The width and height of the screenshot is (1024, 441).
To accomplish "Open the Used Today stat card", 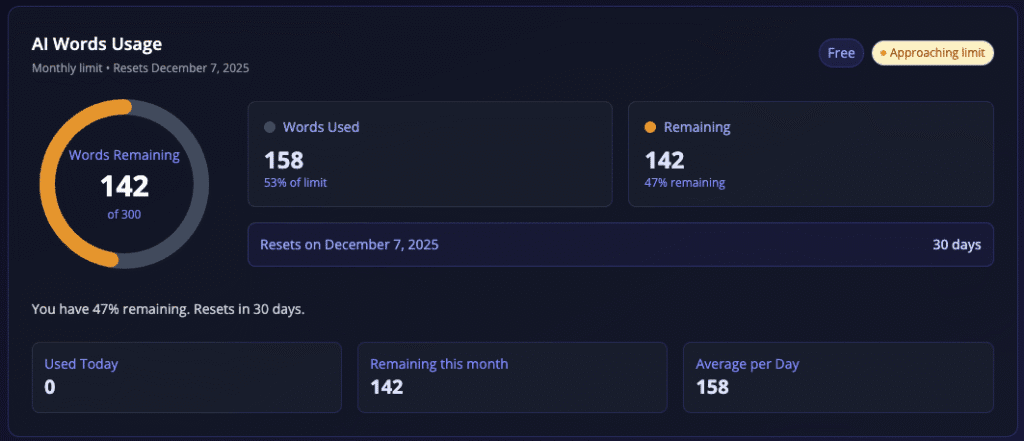I will point(186,377).
